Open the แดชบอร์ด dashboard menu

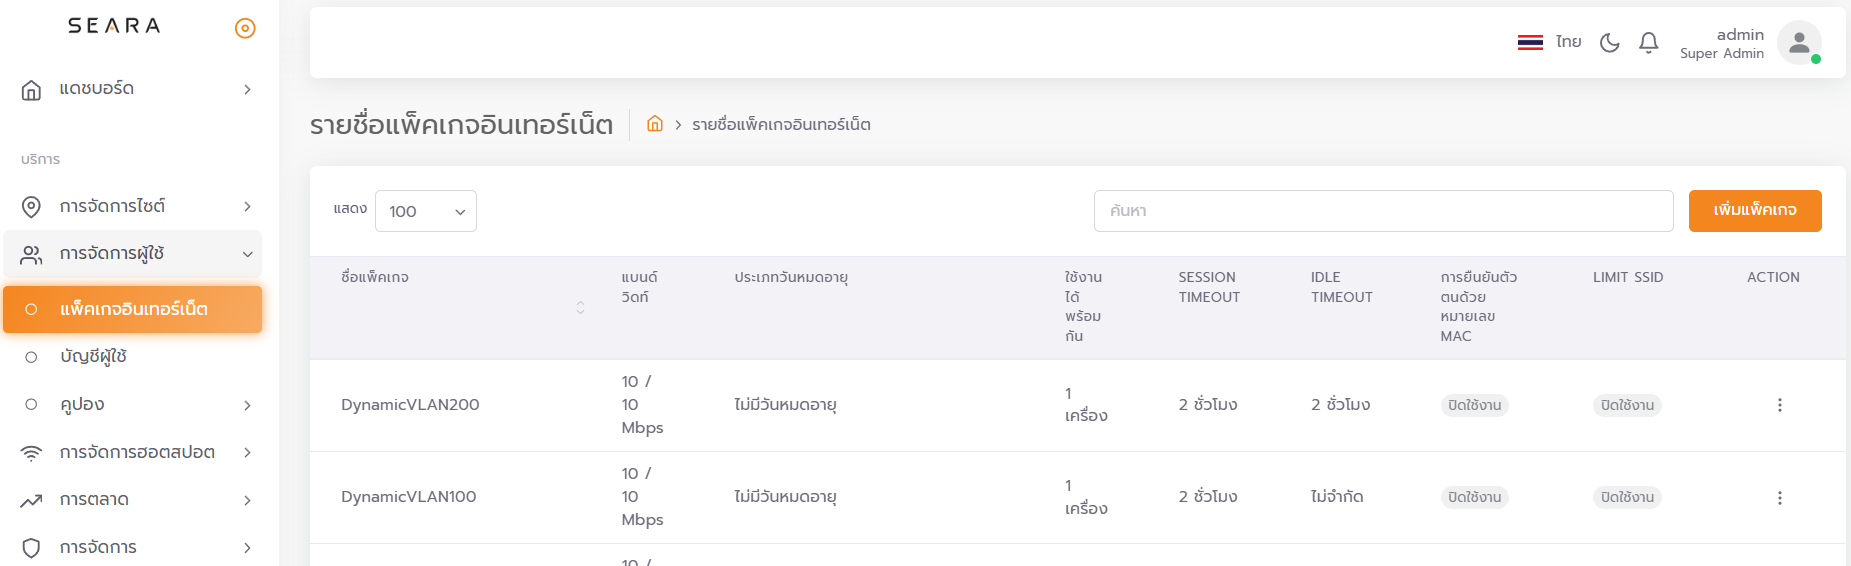coord(133,89)
